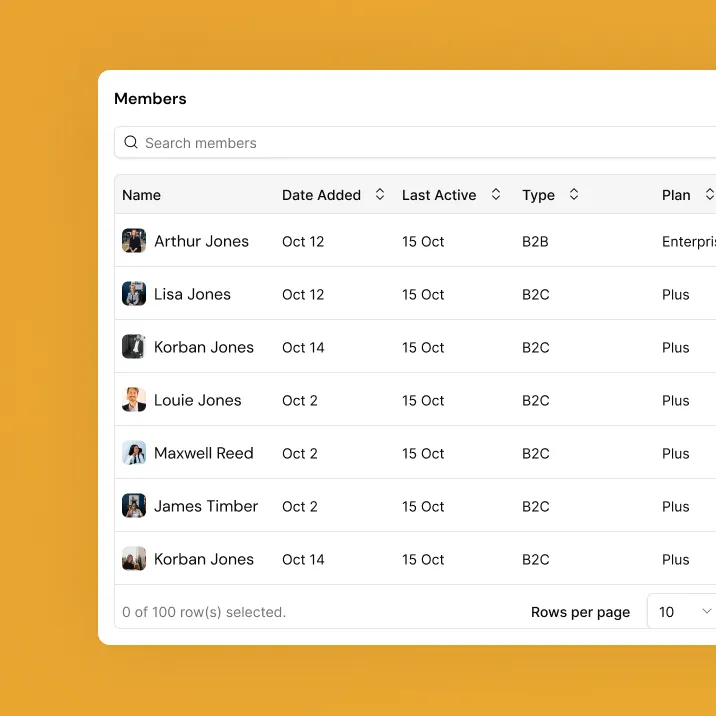Select the name Maxwell Reed
Screen dimensions: 716x716
(204, 453)
